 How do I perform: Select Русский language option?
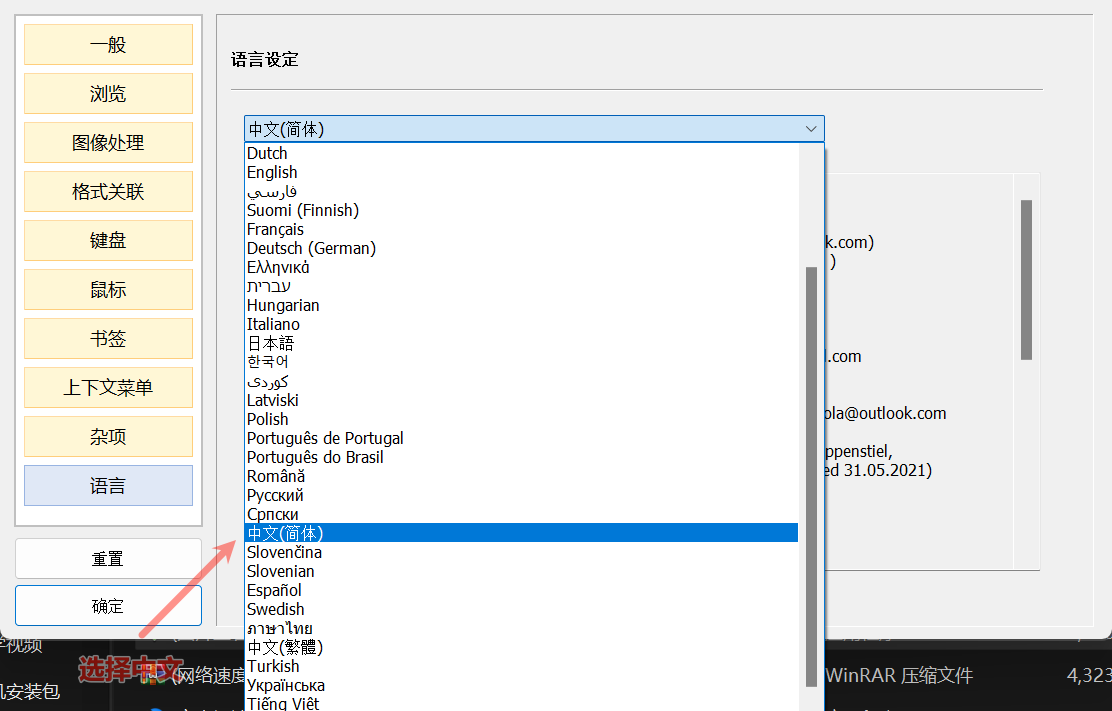pos(275,495)
